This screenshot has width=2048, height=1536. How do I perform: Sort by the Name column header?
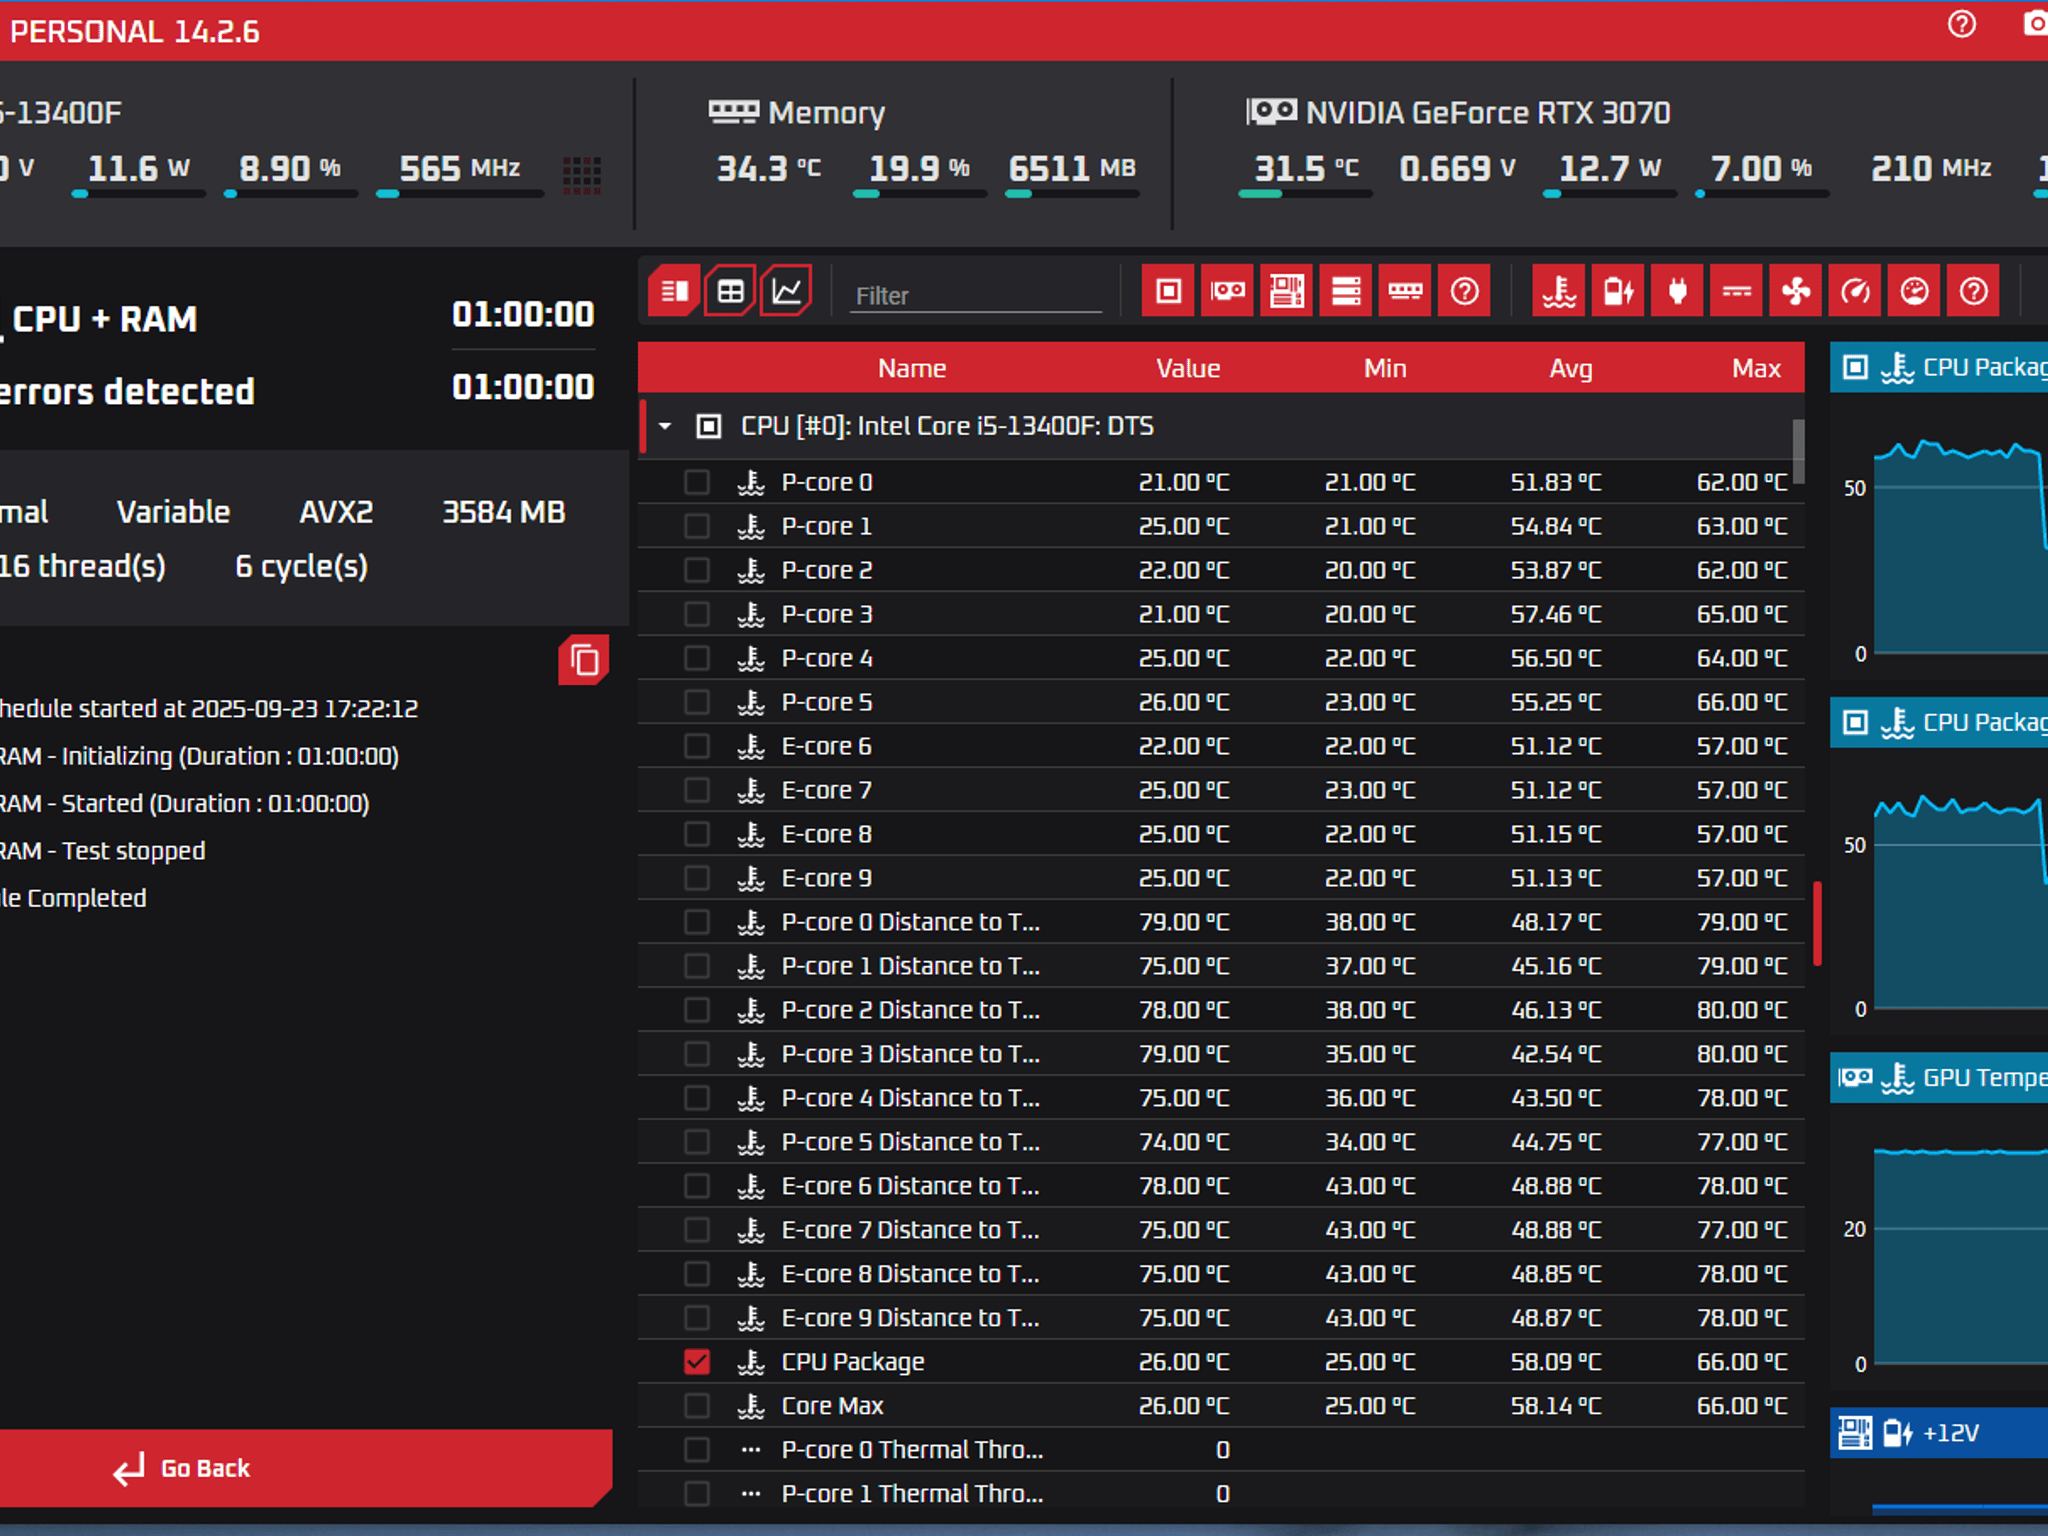click(x=912, y=368)
